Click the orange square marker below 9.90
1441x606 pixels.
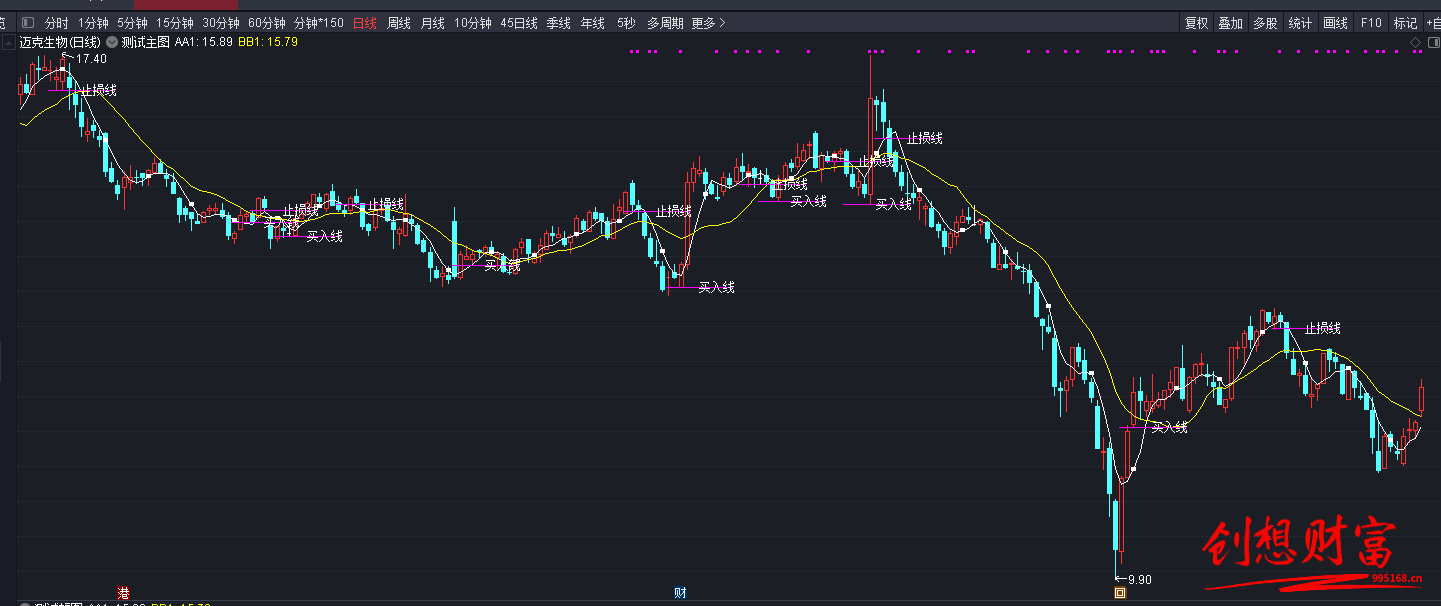(1120, 593)
